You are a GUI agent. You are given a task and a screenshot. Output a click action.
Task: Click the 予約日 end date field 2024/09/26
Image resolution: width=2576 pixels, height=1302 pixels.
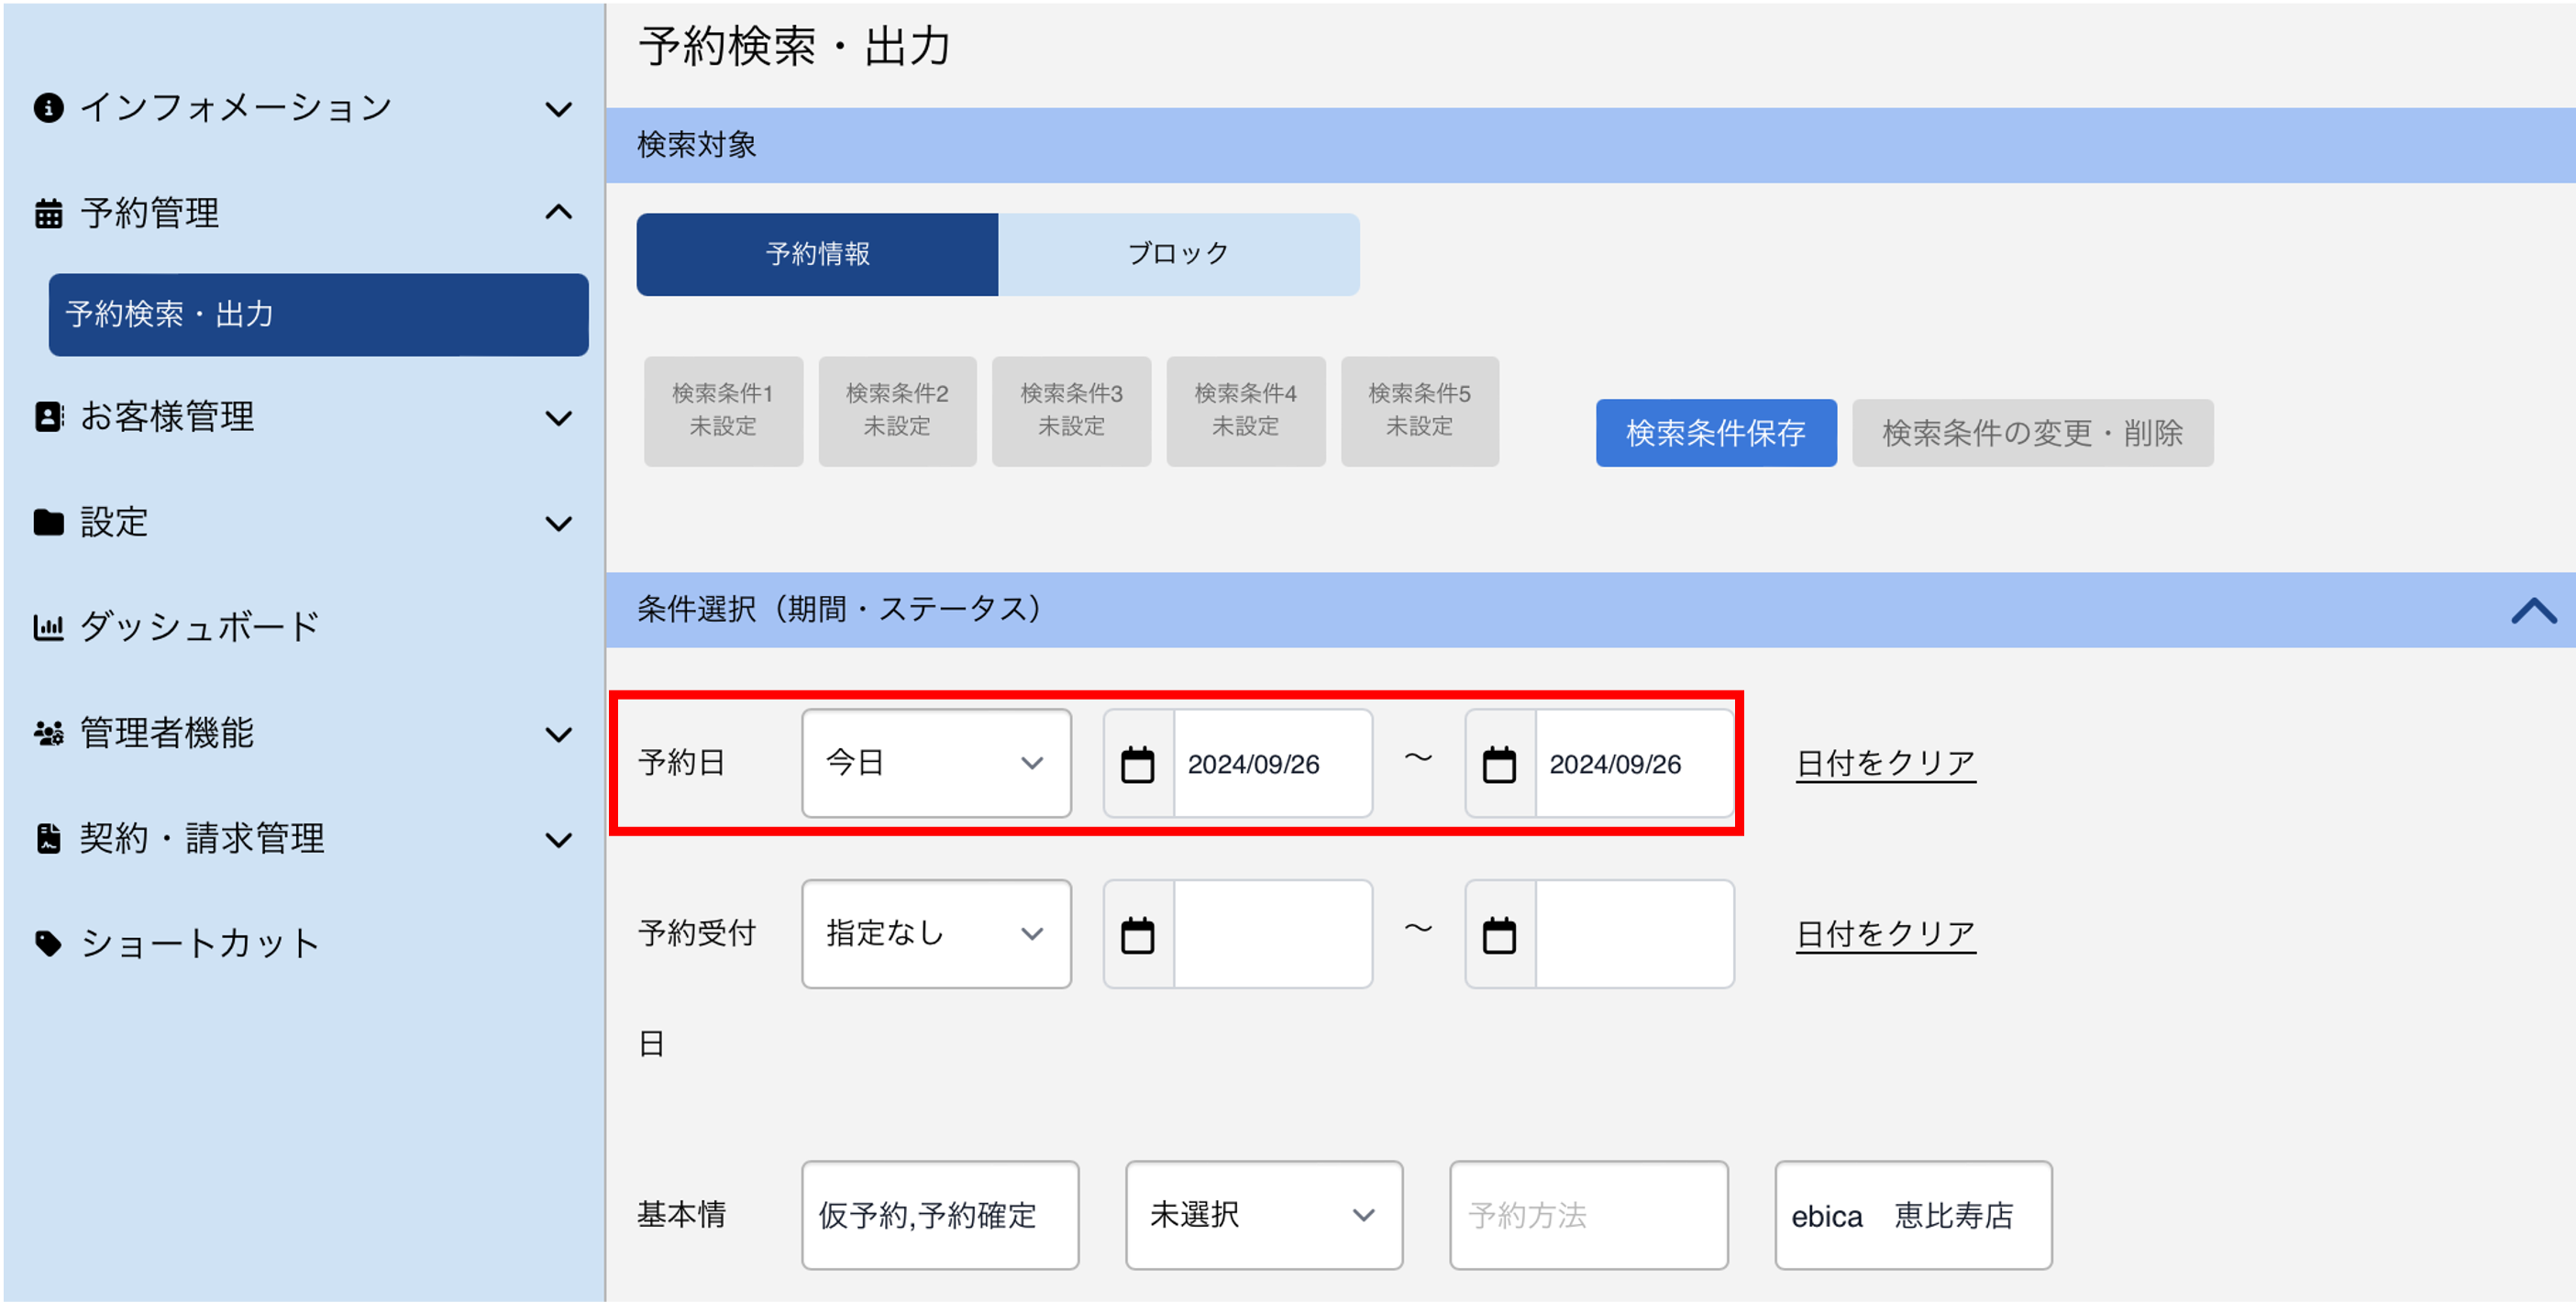[x=1635, y=764]
